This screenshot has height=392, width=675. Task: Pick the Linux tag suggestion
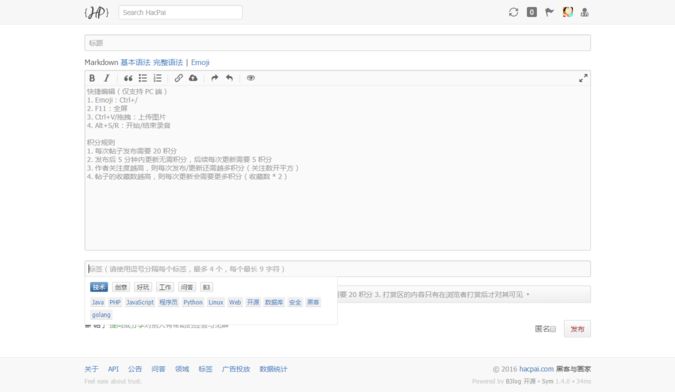(216, 302)
